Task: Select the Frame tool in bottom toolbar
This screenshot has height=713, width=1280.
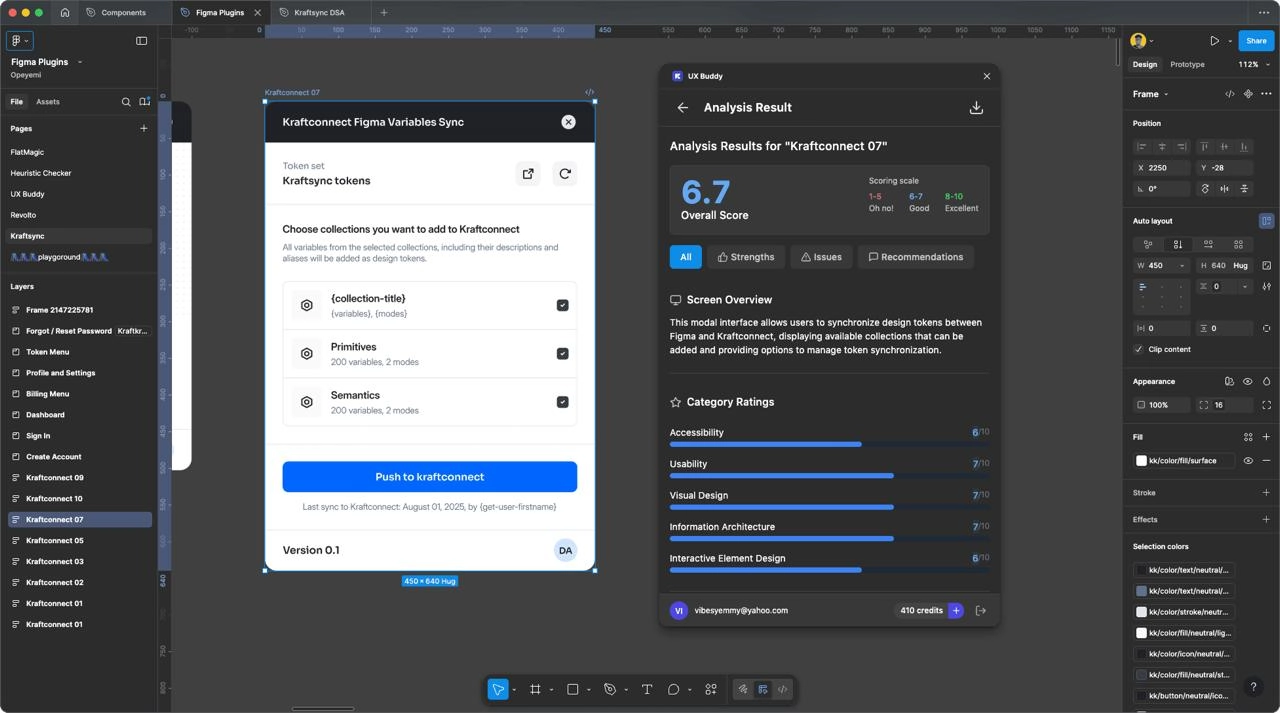Action: 535,689
